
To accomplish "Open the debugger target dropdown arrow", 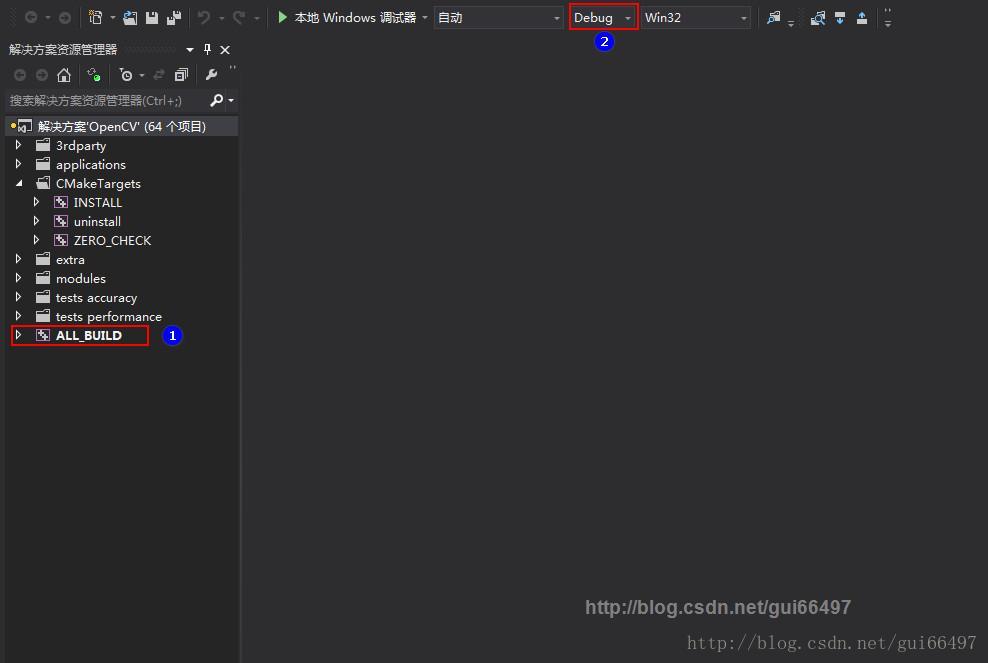I will click(425, 18).
